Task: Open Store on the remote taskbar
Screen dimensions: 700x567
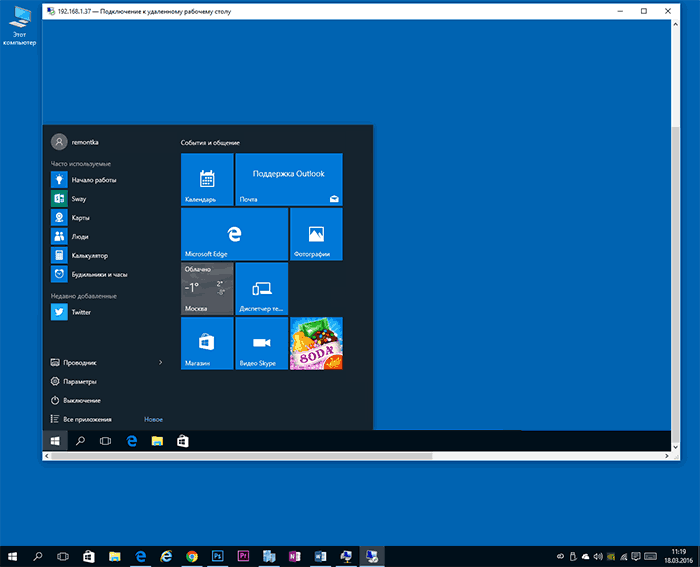Action: [183, 441]
